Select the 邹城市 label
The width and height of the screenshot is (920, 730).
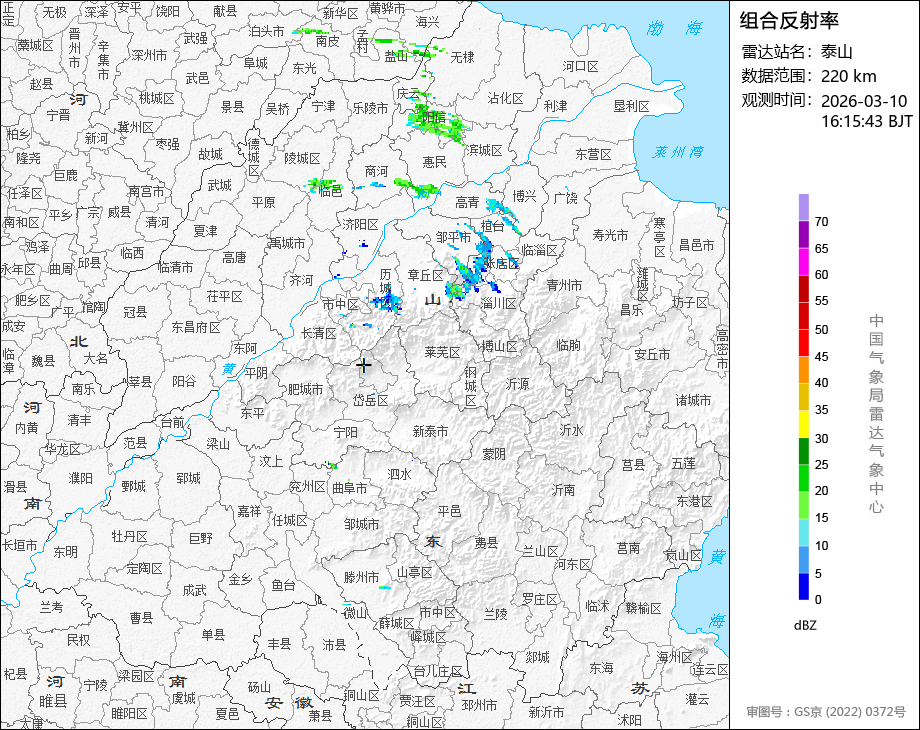pyautogui.click(x=361, y=524)
